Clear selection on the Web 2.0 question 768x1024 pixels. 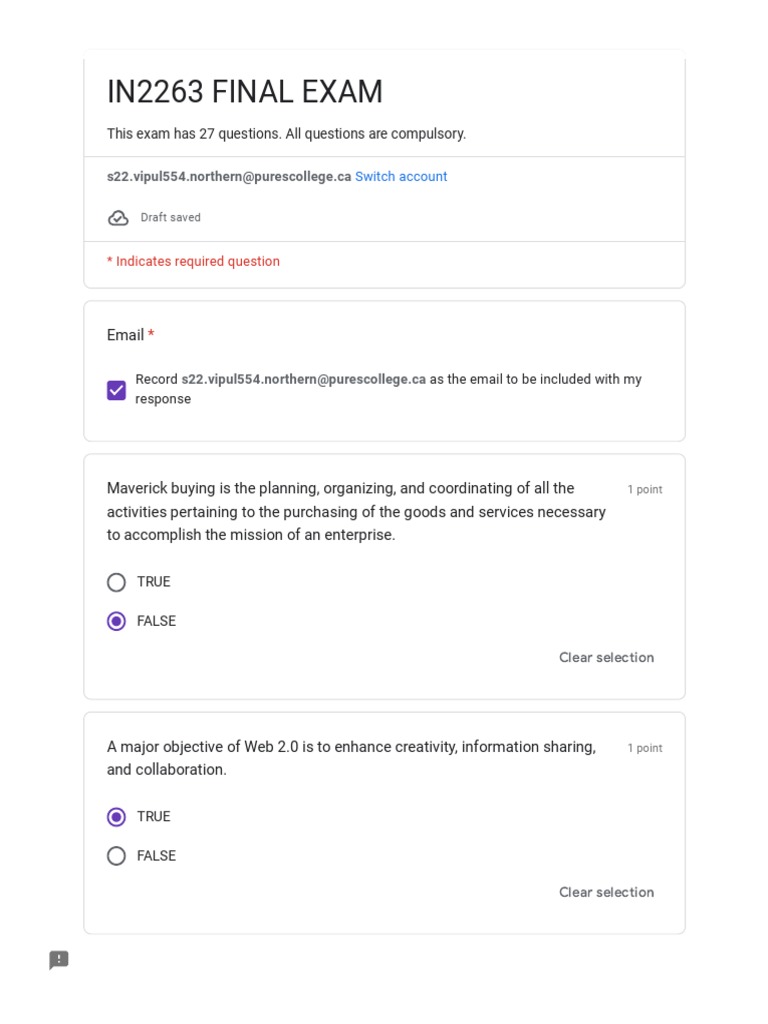pos(606,892)
